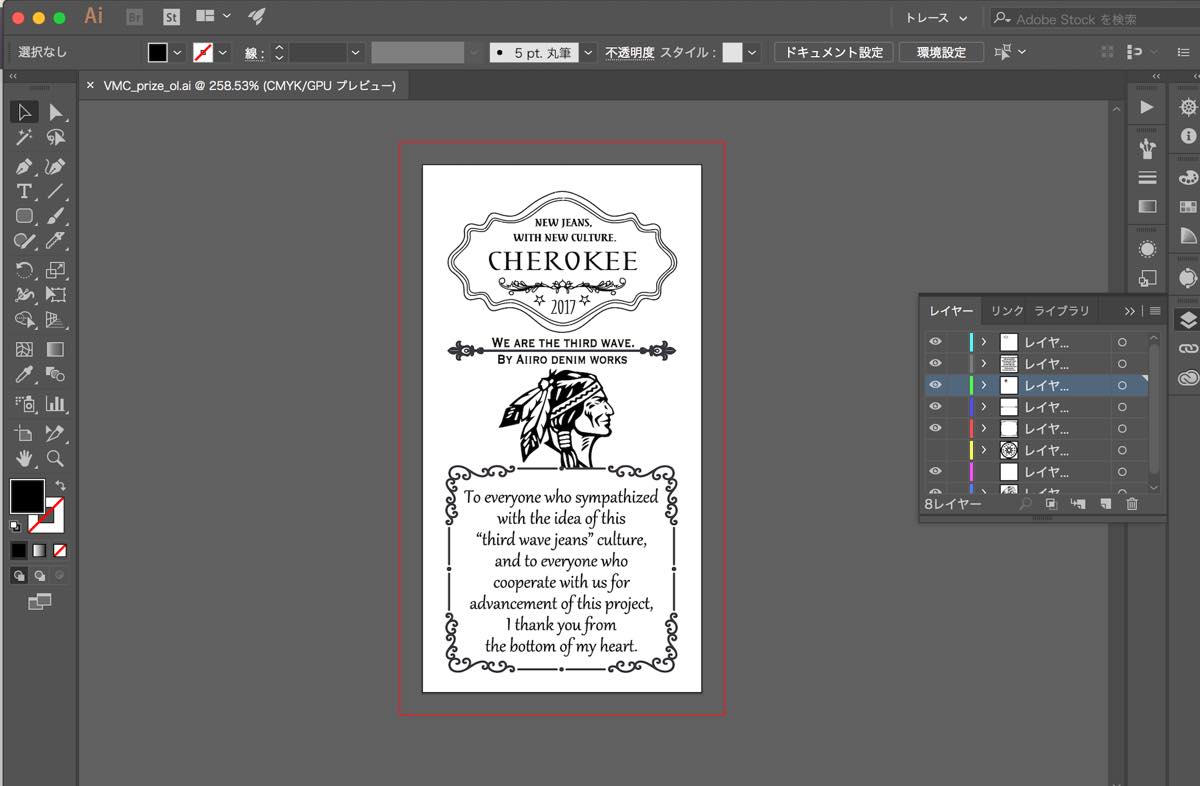The width and height of the screenshot is (1200, 786).
Task: Expand the yellow layer contents
Action: point(984,450)
